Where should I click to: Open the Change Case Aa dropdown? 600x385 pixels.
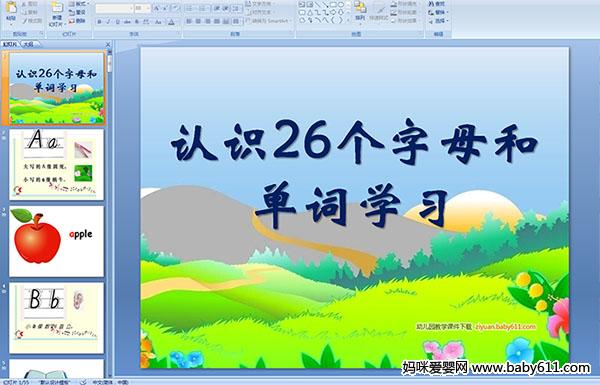158,22
